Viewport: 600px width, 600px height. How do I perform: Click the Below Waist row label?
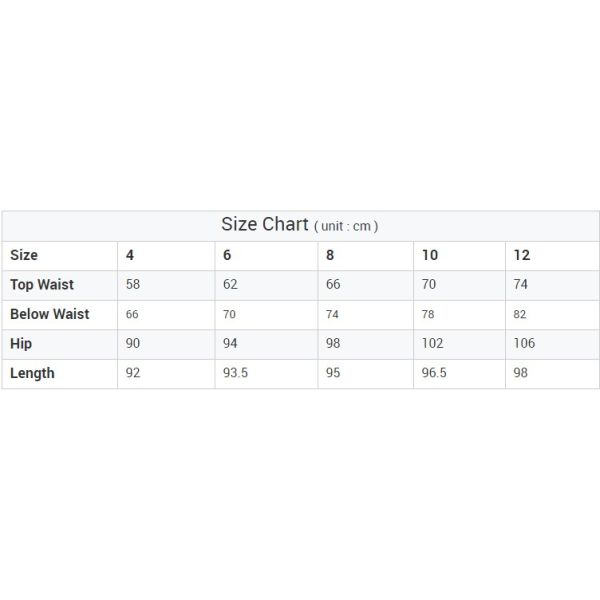coord(50,314)
